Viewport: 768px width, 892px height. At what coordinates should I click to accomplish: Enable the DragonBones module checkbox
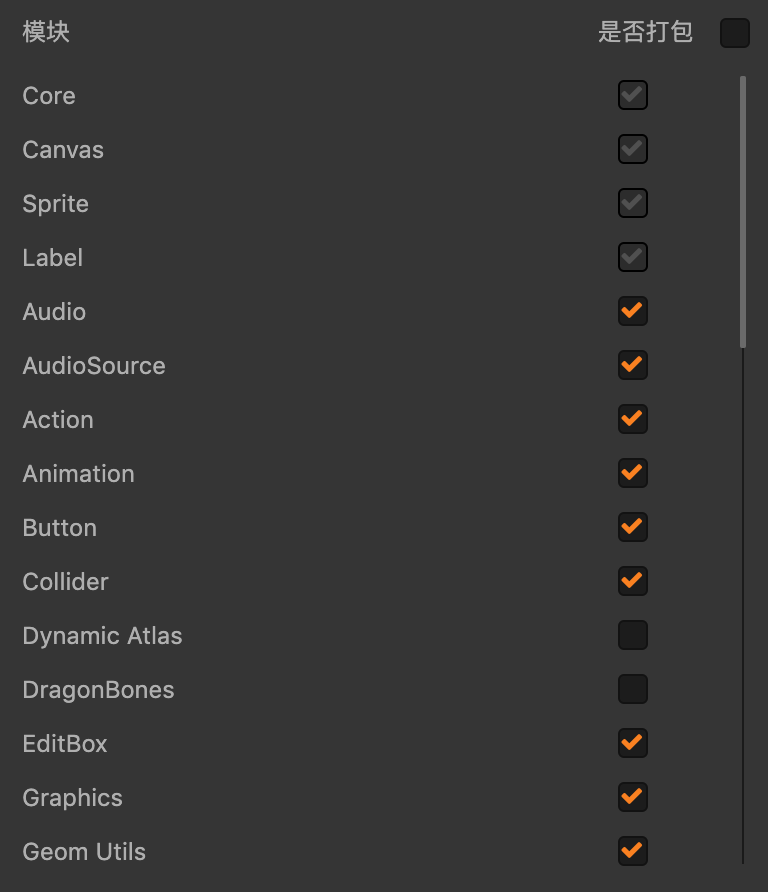tap(632, 689)
